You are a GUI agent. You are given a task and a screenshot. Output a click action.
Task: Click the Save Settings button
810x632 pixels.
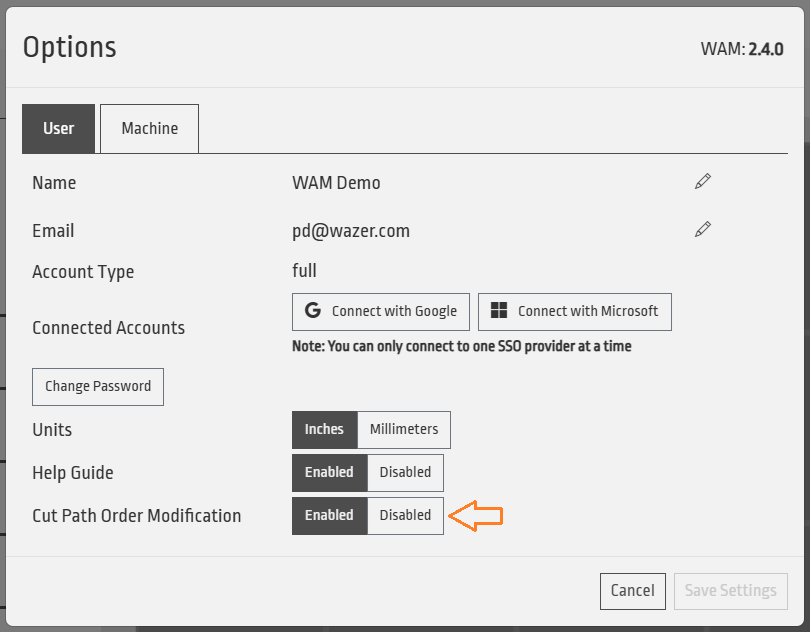(x=730, y=590)
